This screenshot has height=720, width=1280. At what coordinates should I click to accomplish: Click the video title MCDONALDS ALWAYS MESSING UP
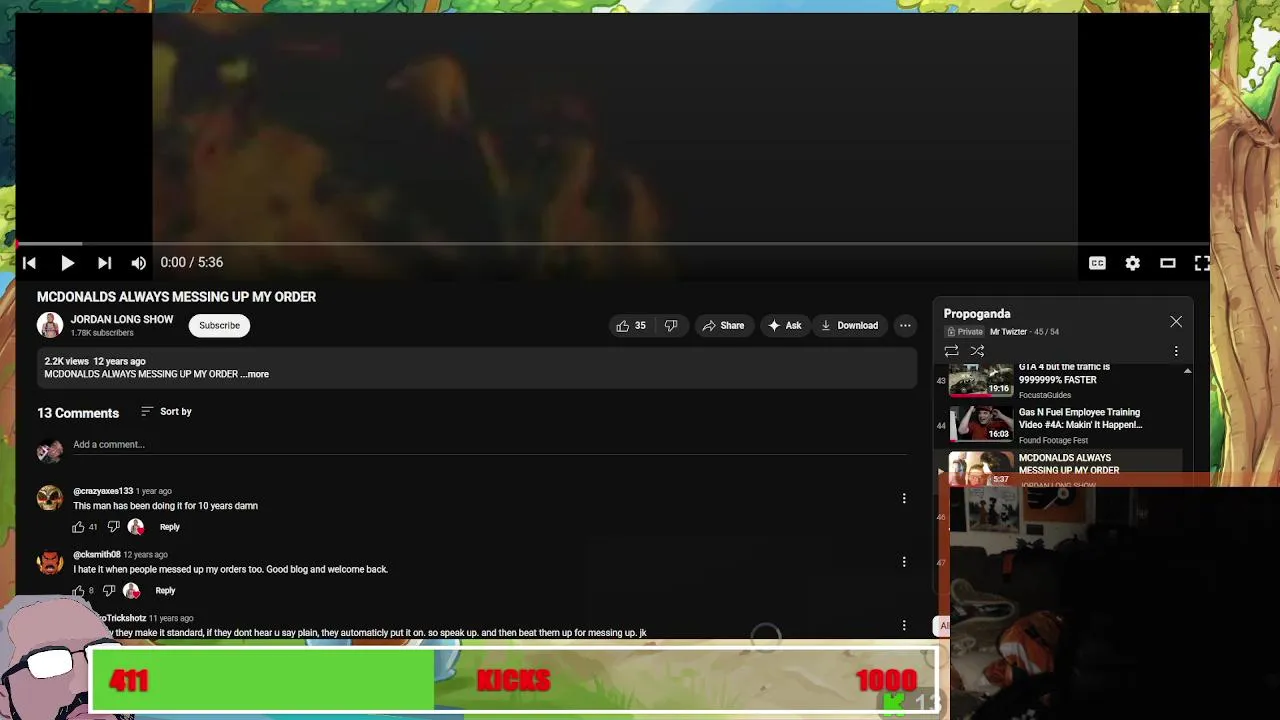(176, 297)
